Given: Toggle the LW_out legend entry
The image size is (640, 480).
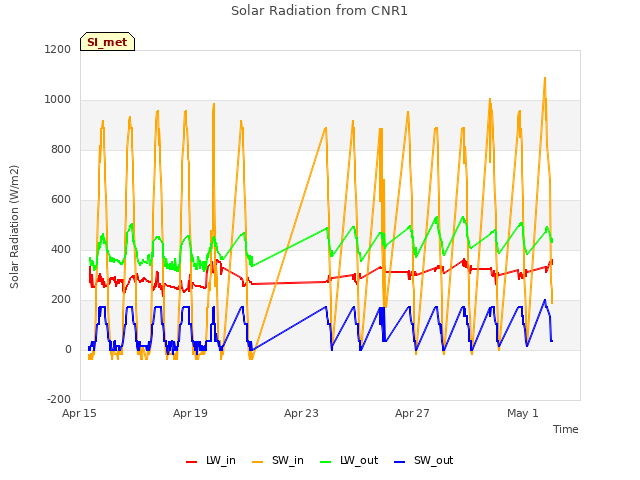Looking at the screenshot, I should coord(349,461).
